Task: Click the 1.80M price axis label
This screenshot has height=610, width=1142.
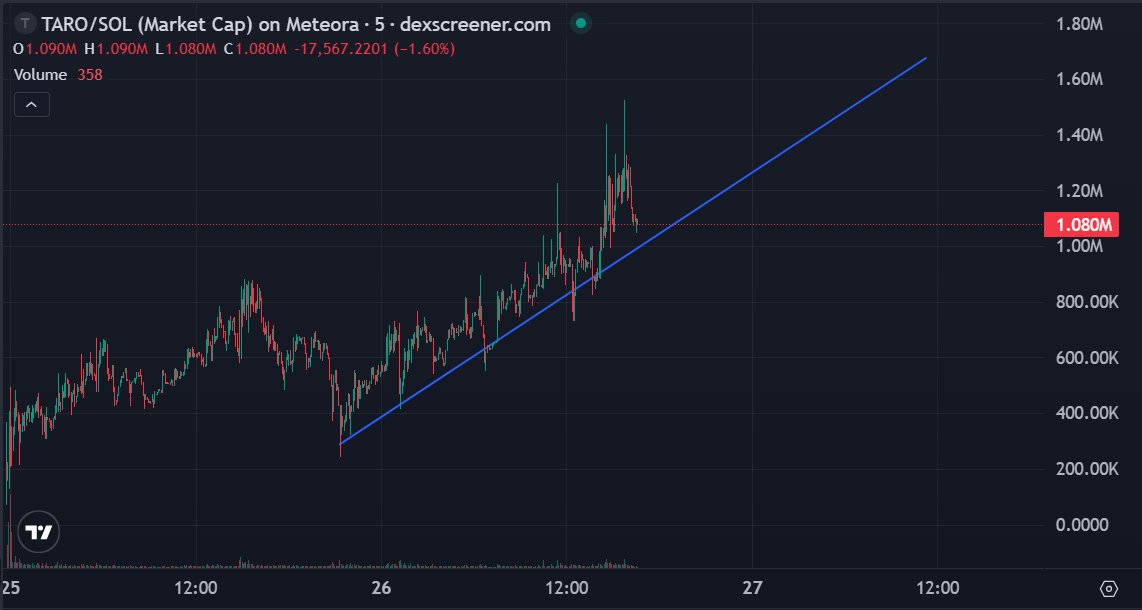Action: (x=1079, y=24)
